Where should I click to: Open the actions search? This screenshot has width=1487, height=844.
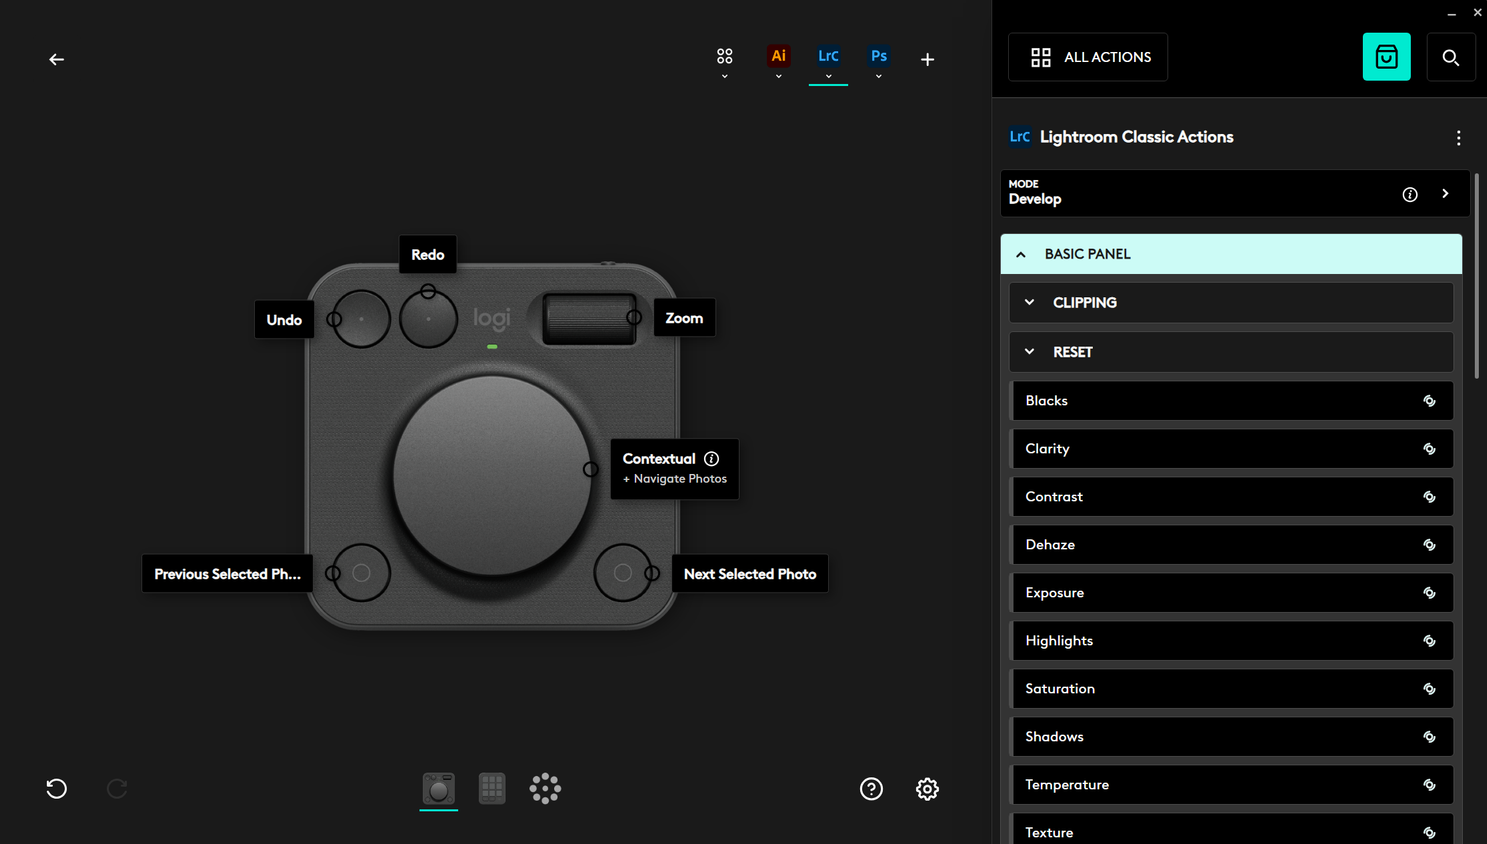pyautogui.click(x=1451, y=57)
